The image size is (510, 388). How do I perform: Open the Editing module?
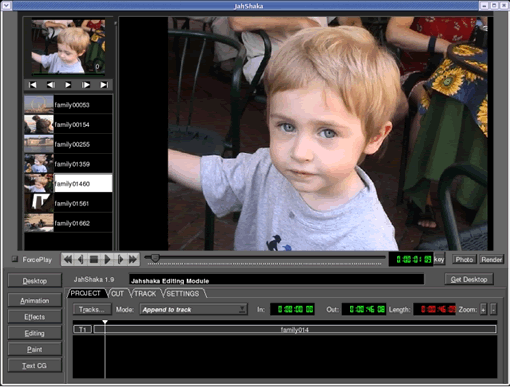point(35,333)
